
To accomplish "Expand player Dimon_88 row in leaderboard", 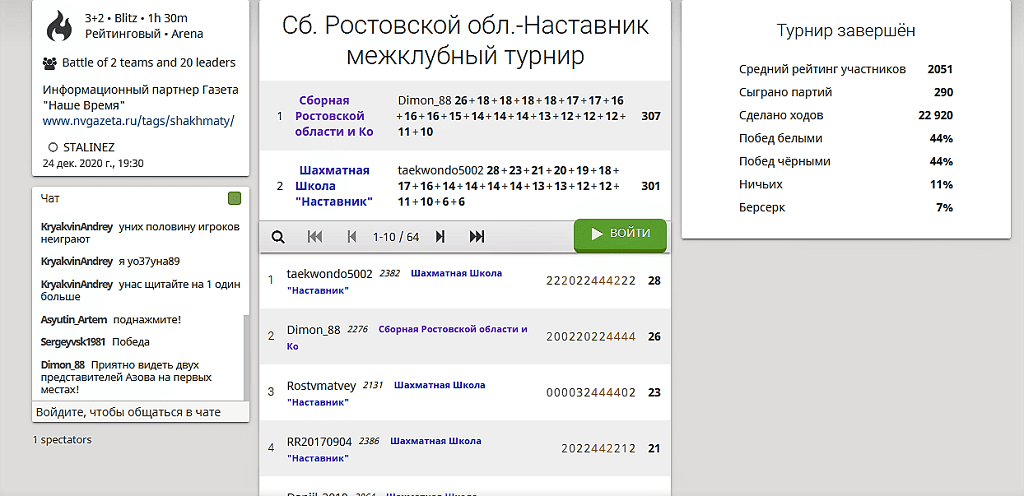I will [x=313, y=330].
